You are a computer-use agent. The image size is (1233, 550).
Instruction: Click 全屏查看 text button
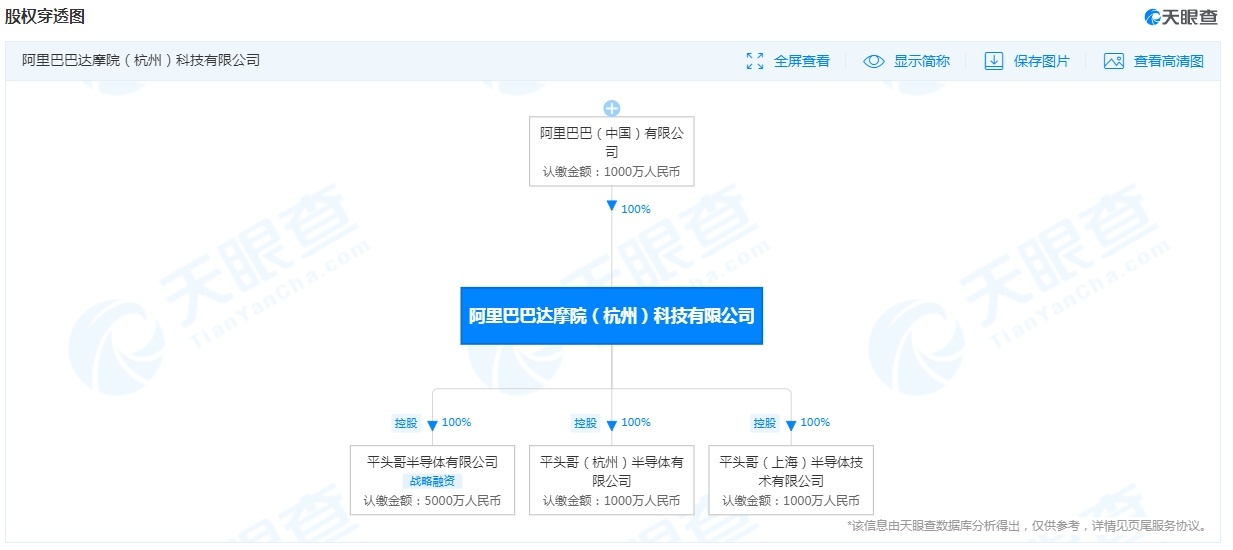point(801,61)
